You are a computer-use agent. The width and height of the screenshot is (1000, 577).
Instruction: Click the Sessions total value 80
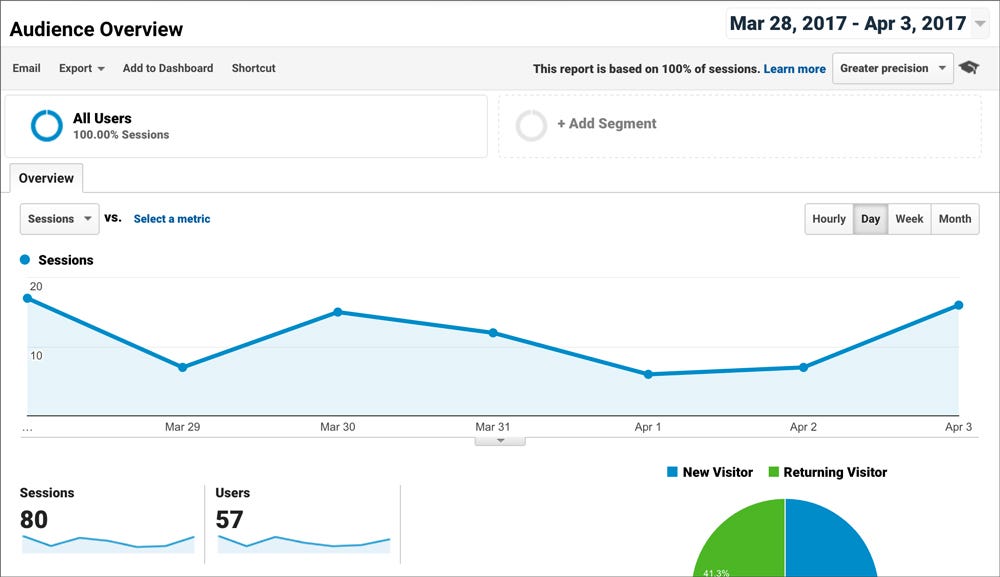tap(34, 520)
